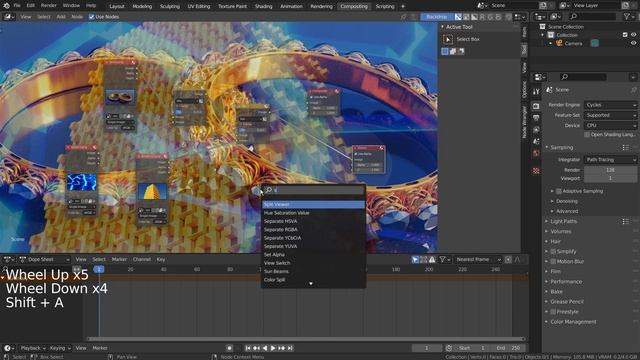Enable the Simplify checkbox
The image size is (640, 360).
(553, 251)
